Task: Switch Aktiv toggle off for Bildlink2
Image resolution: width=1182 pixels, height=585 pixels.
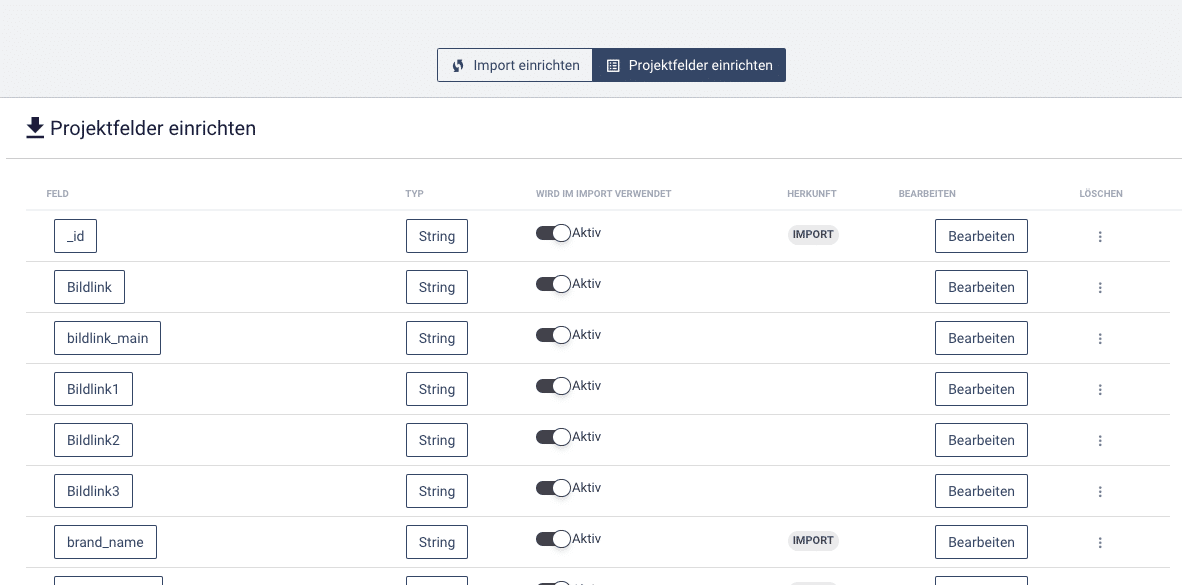Action: click(x=553, y=436)
